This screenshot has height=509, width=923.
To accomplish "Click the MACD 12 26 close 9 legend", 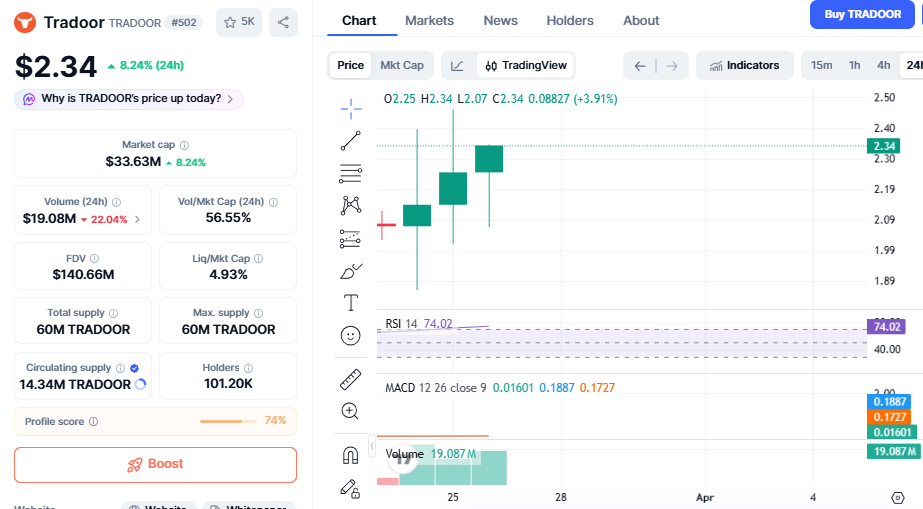I will [x=436, y=388].
